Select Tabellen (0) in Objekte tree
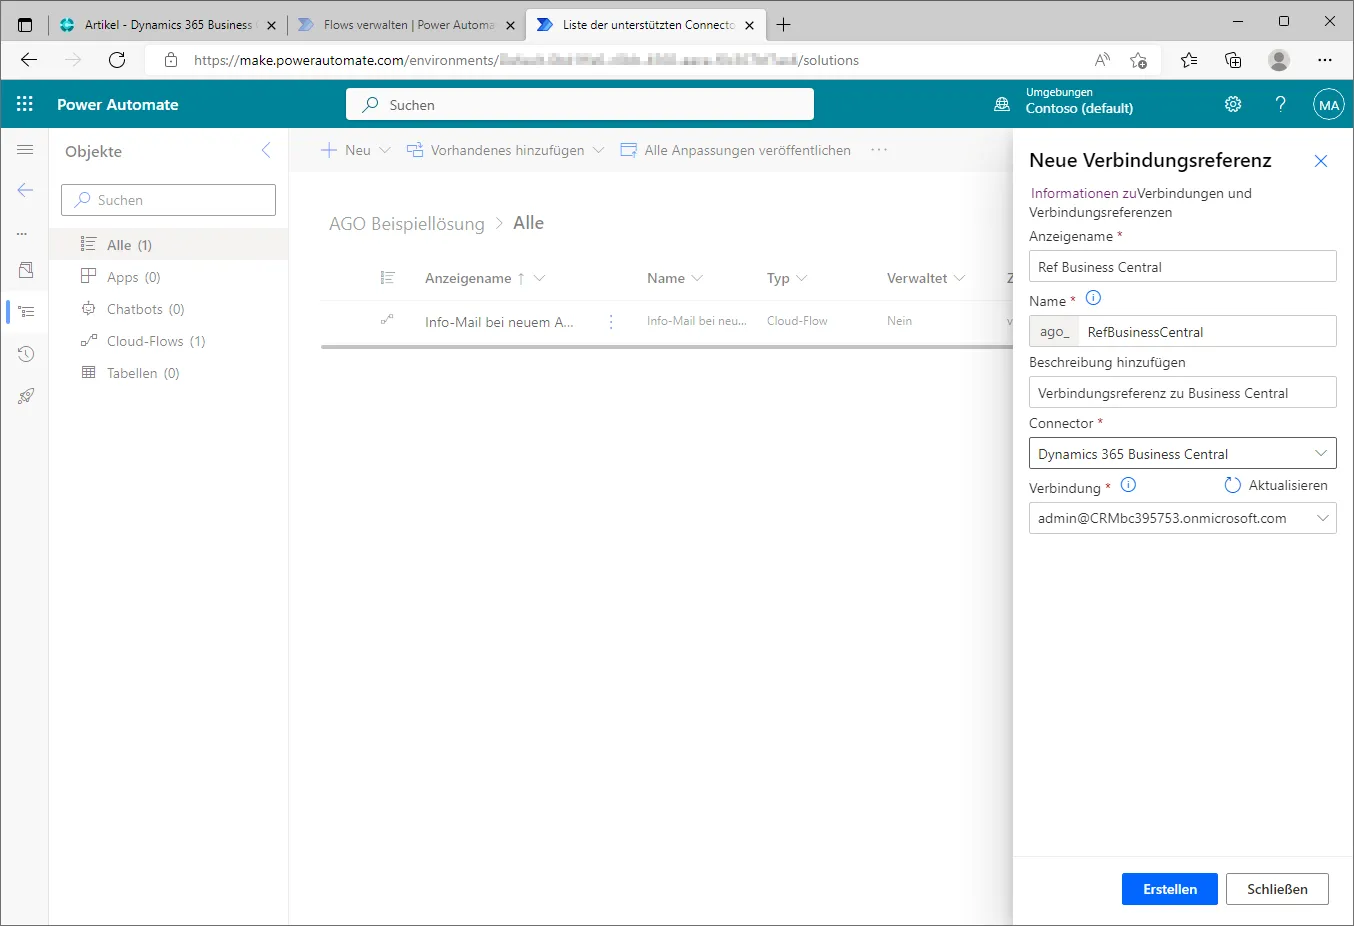 168,373
